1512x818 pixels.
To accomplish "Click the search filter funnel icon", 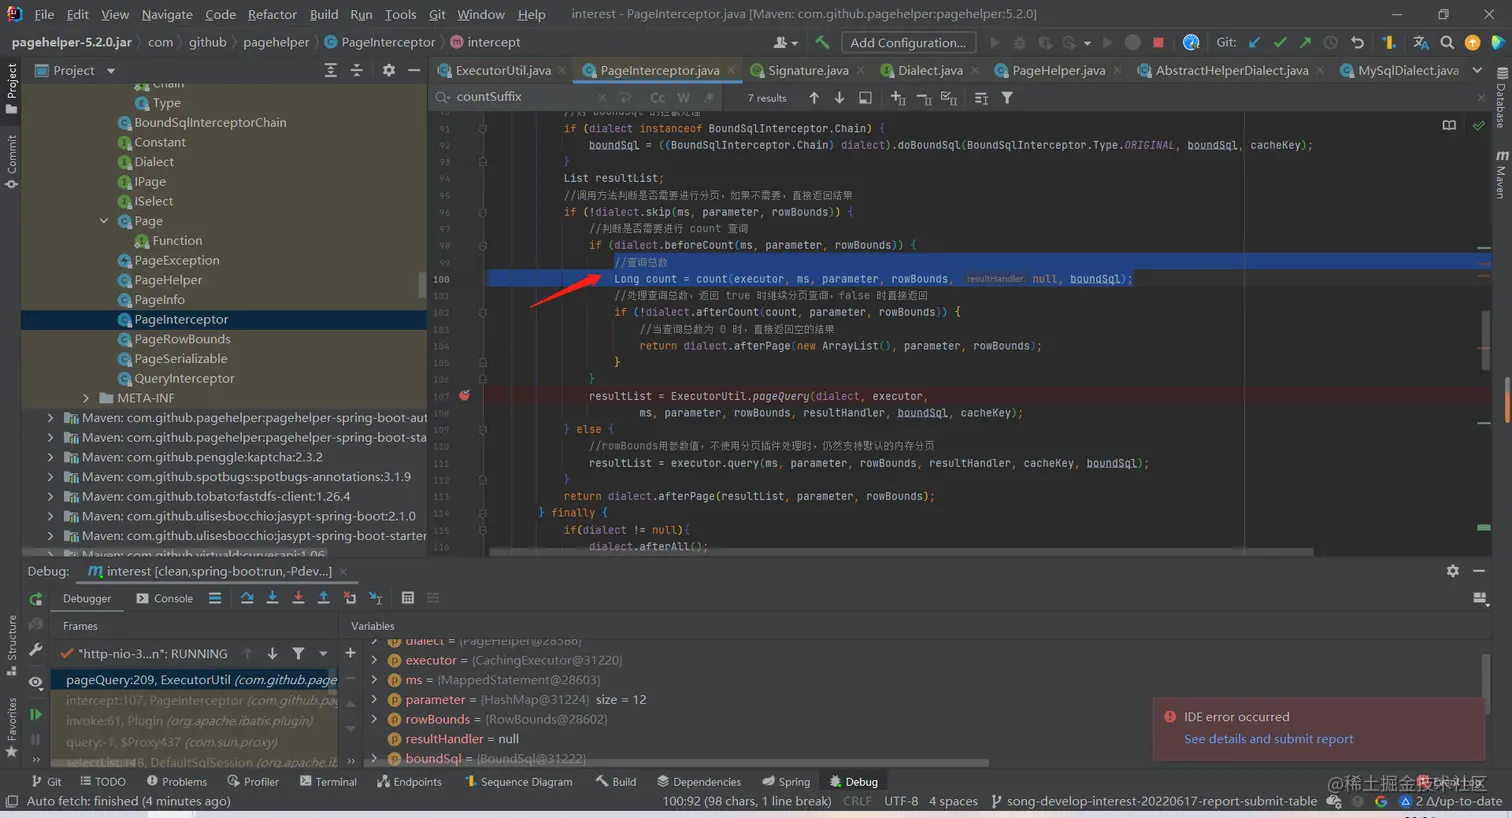I will 1007,98.
